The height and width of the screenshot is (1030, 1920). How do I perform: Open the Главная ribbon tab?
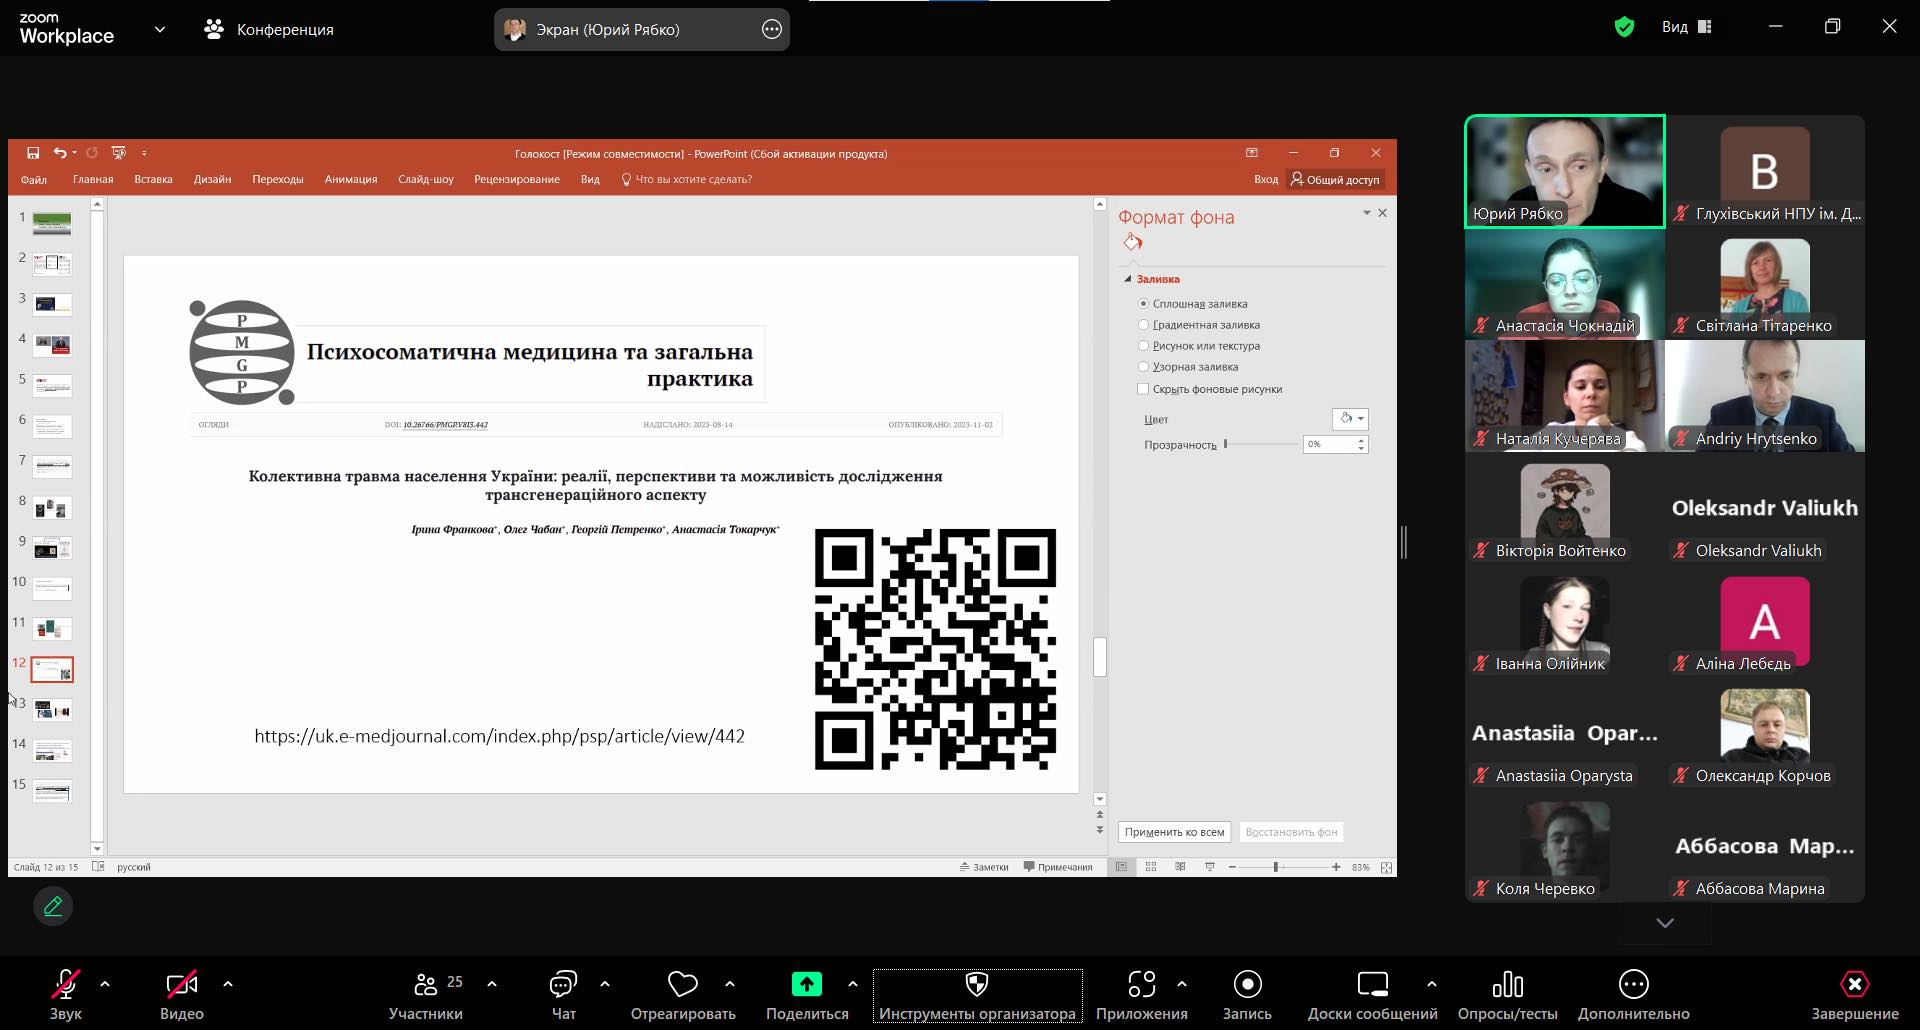[x=93, y=180]
